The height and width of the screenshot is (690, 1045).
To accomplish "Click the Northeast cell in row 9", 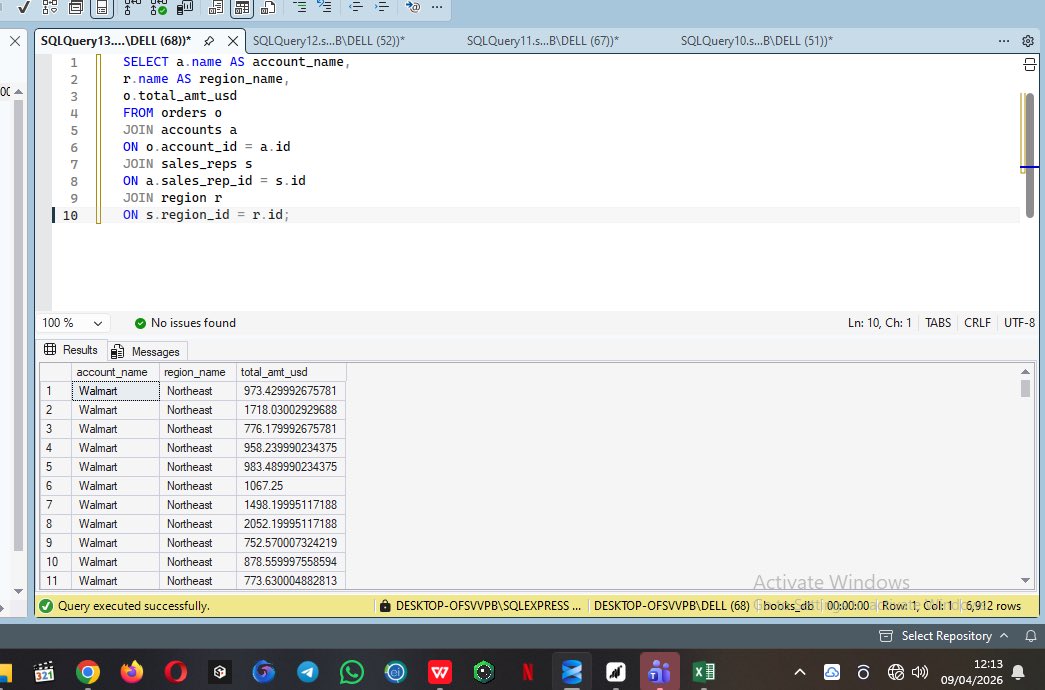I will click(197, 543).
